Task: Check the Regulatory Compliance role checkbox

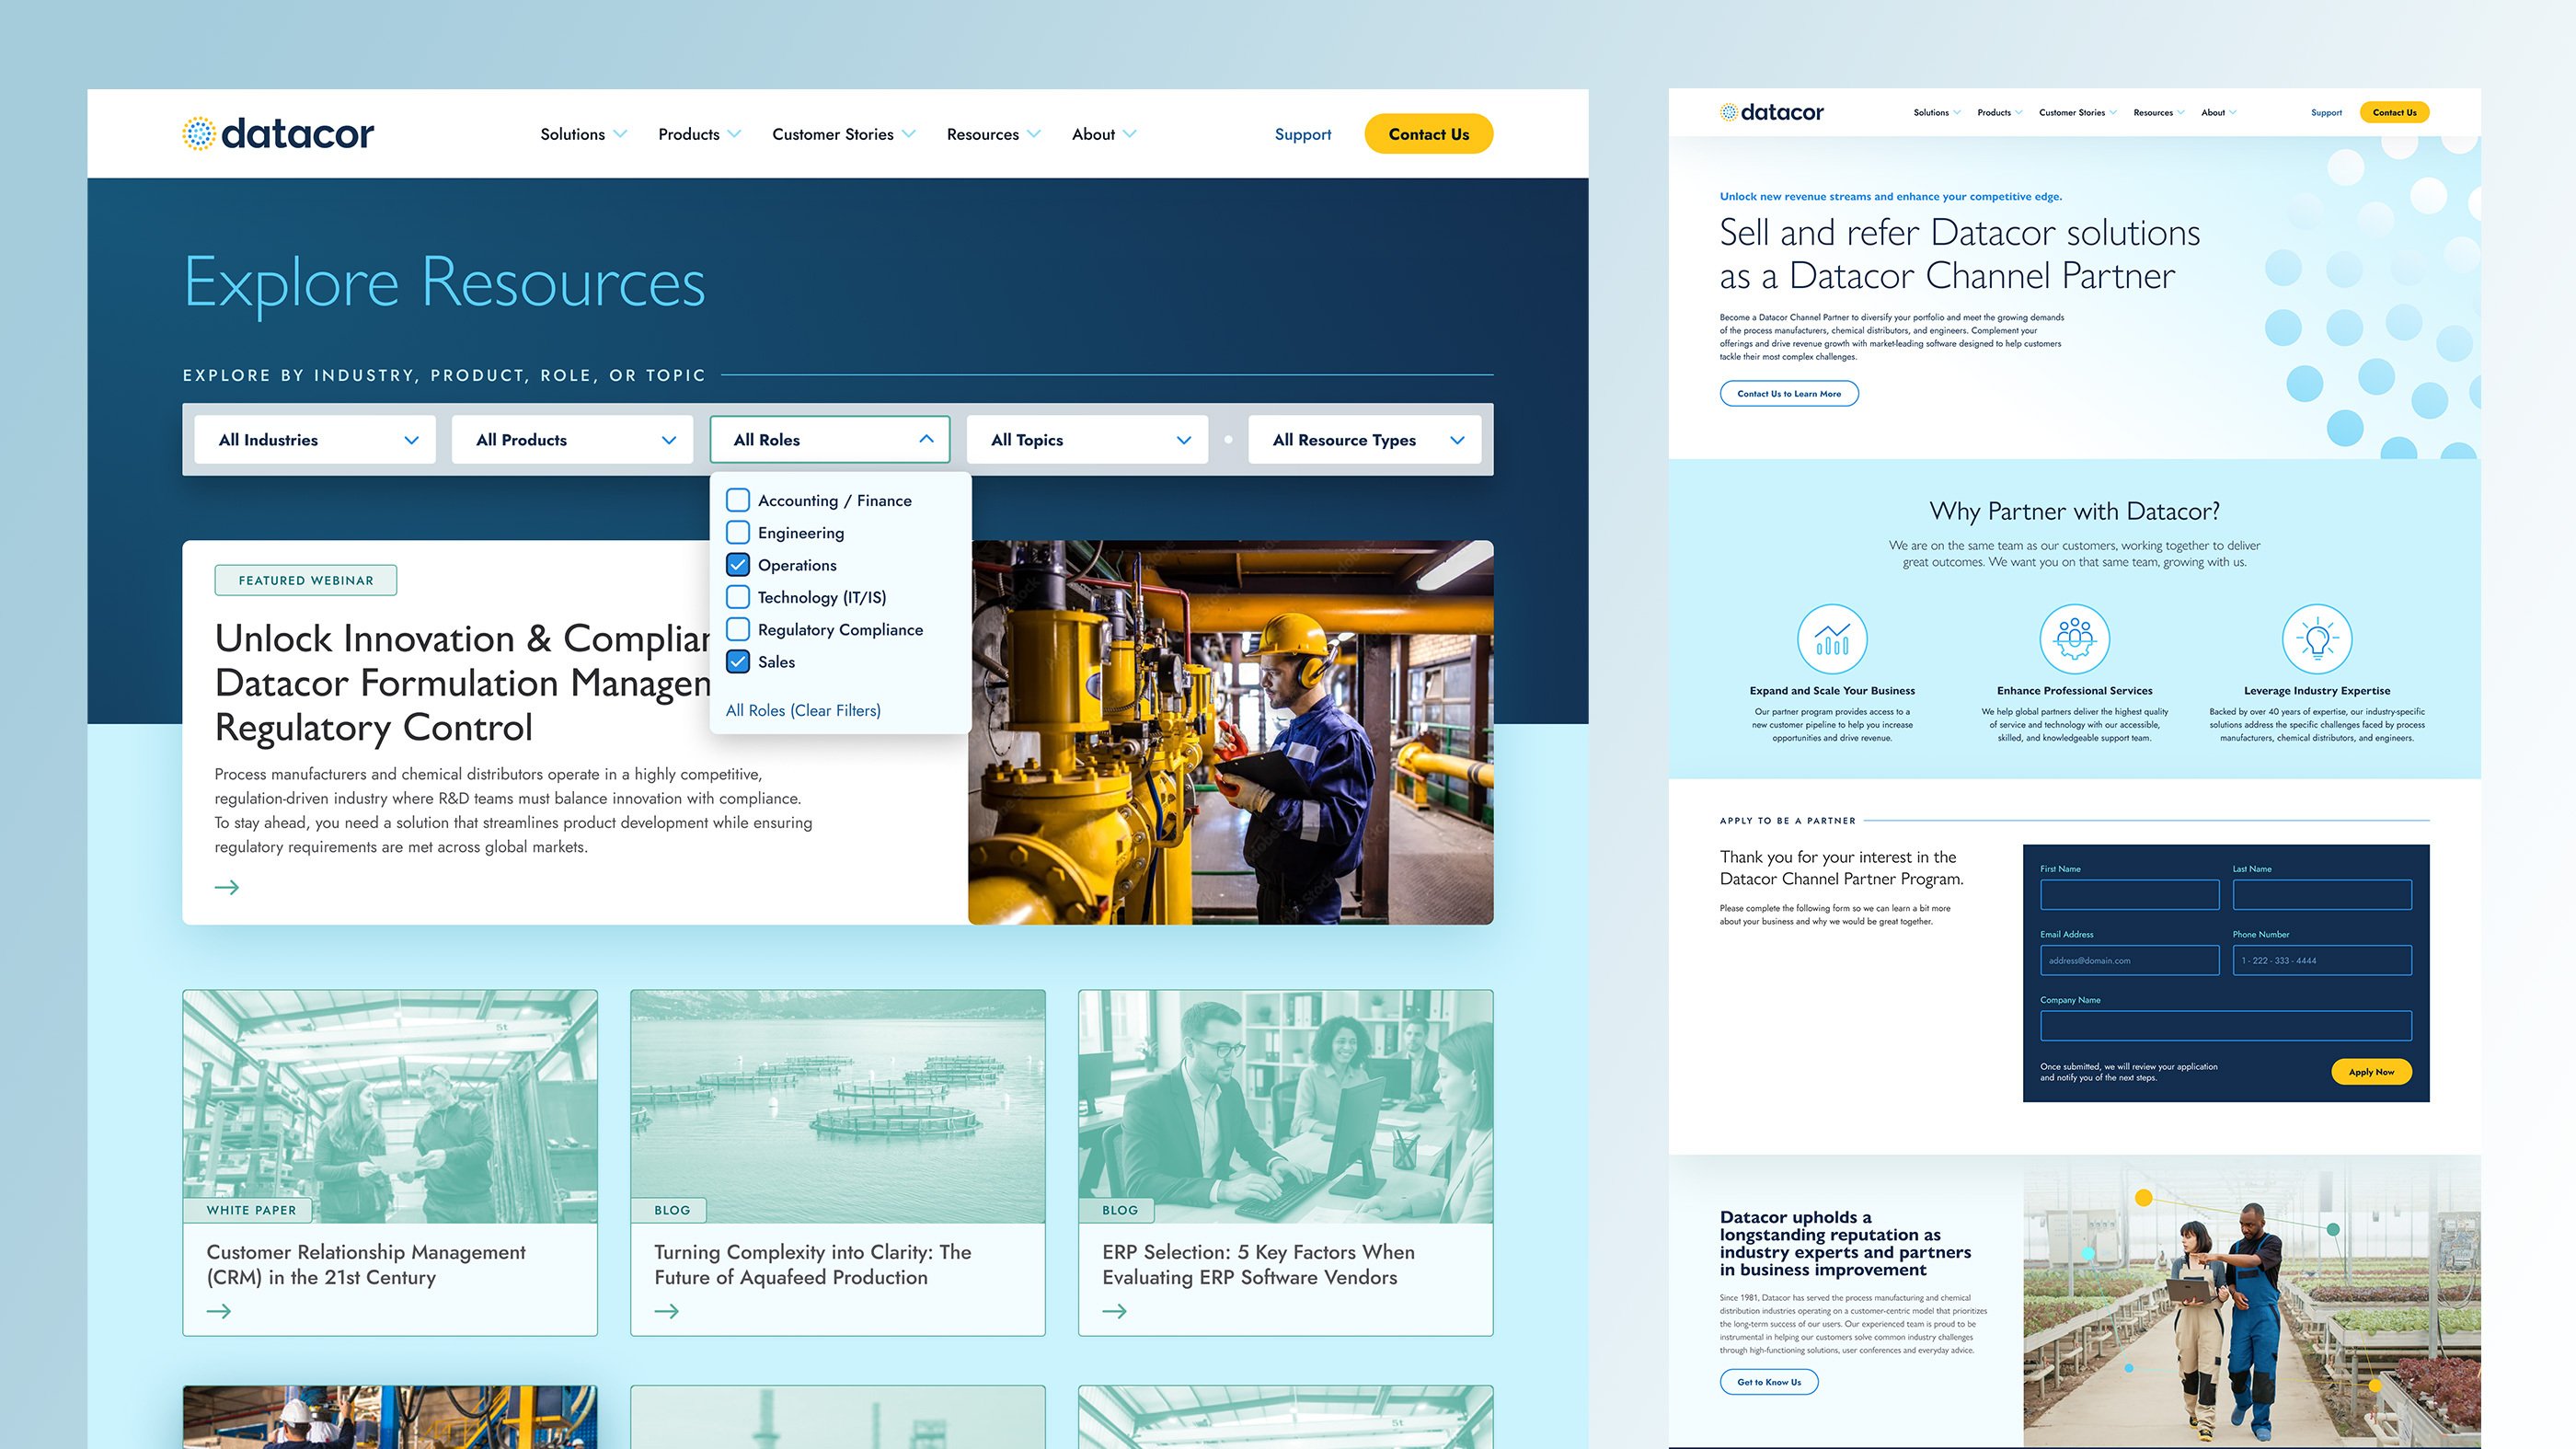Action: click(x=738, y=629)
